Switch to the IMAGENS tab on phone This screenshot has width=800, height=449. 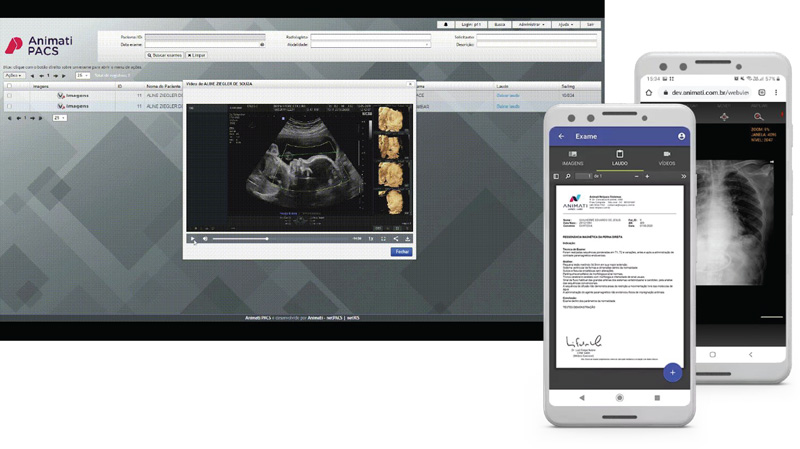(572, 158)
